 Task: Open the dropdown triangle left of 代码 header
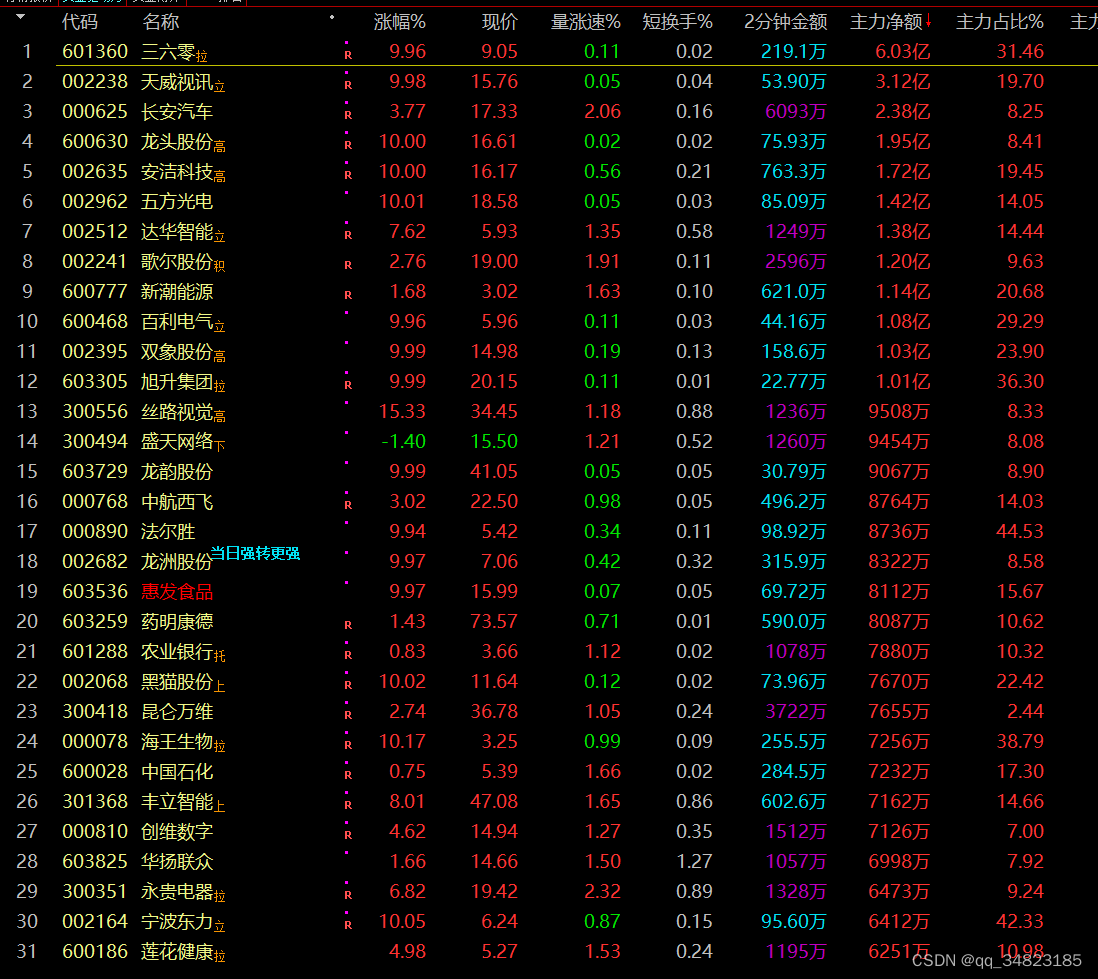(x=20, y=17)
